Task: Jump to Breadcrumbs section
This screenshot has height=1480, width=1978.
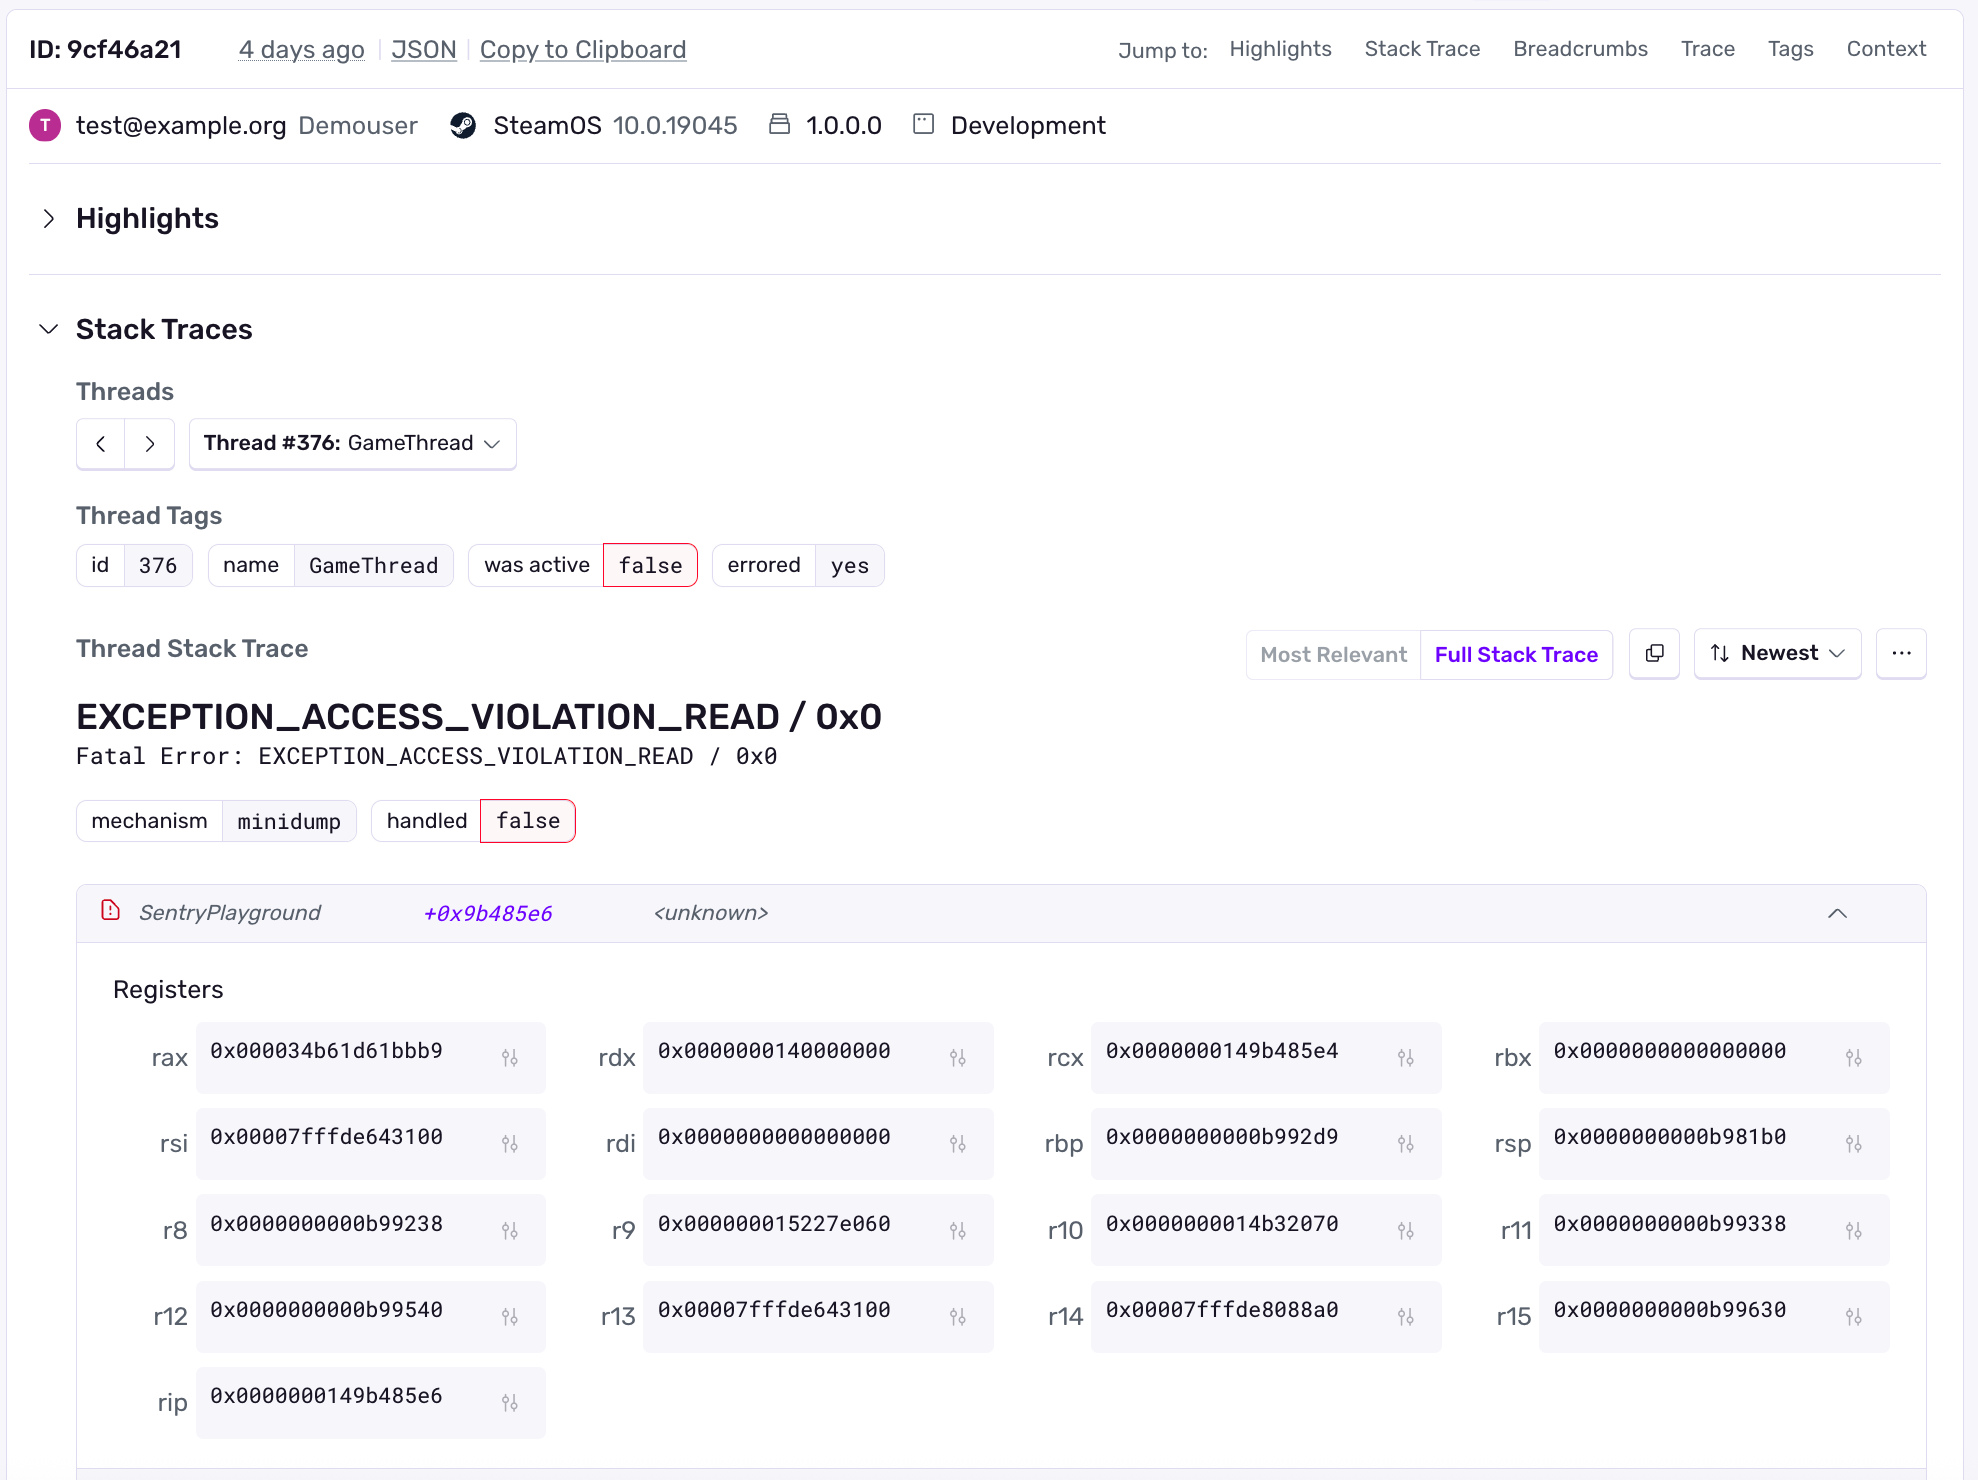Action: [x=1580, y=49]
